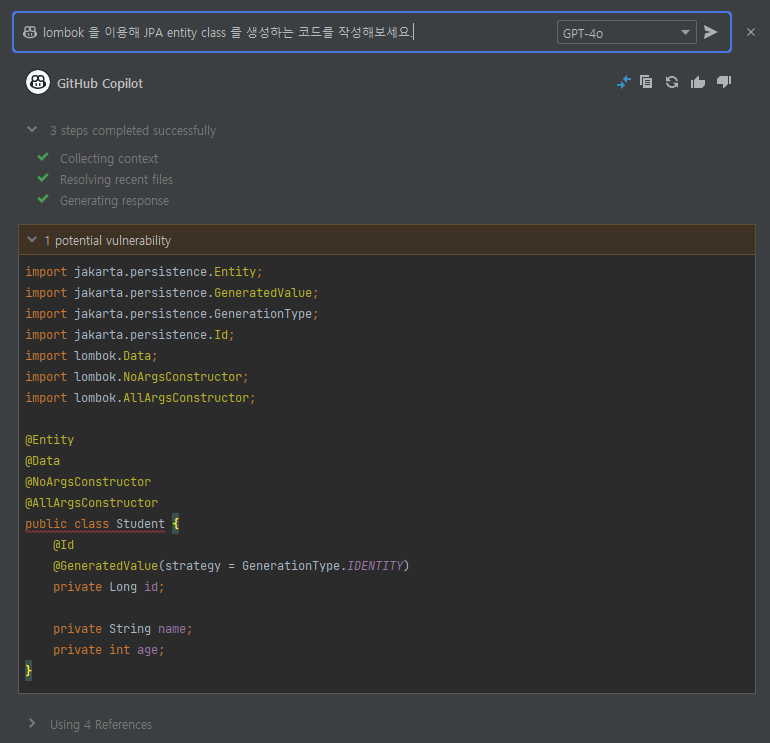Click import jakarta.persistence.GenerationType line
The width and height of the screenshot is (770, 743).
click(172, 314)
